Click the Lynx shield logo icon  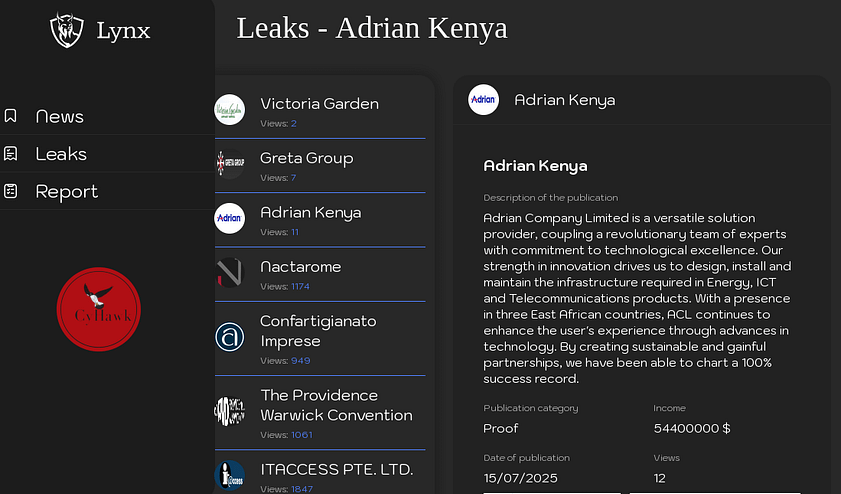[67, 30]
